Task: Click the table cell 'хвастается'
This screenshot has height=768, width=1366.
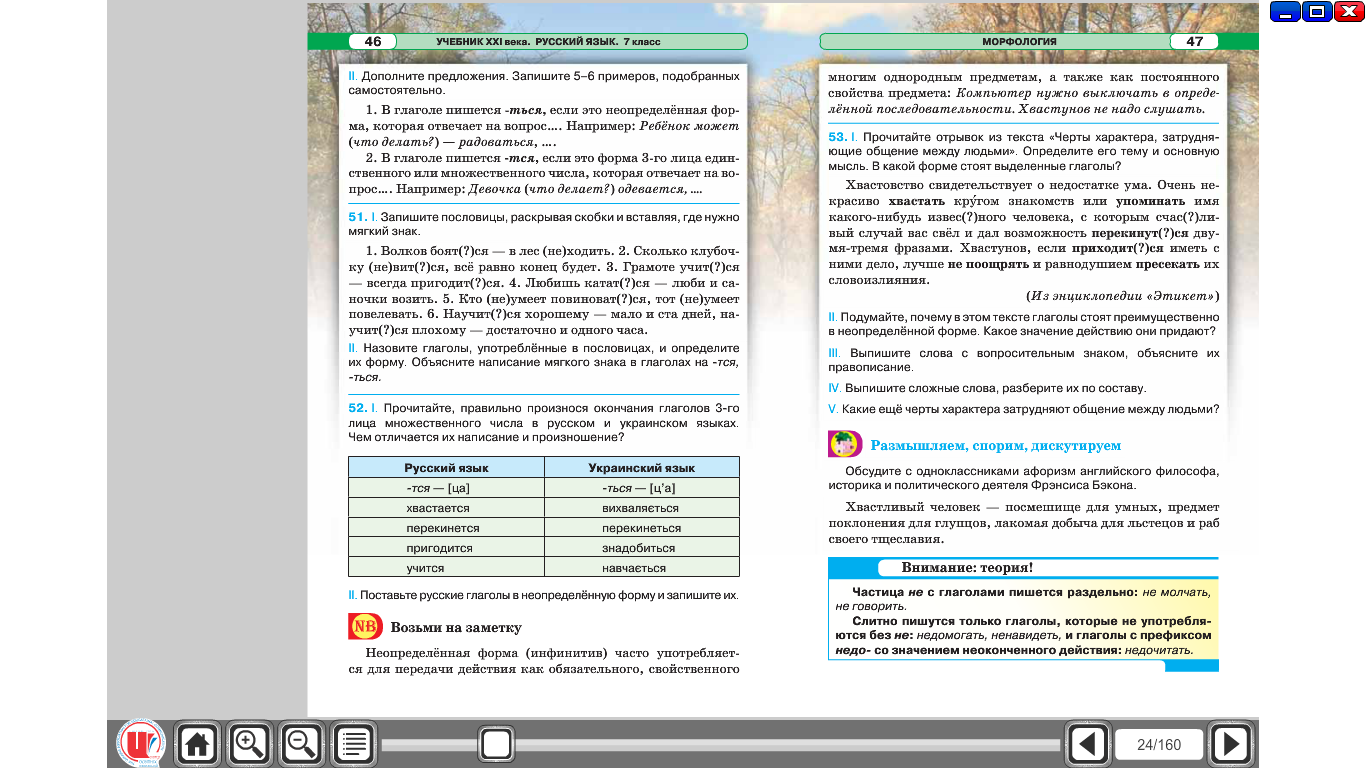Action: [x=446, y=508]
